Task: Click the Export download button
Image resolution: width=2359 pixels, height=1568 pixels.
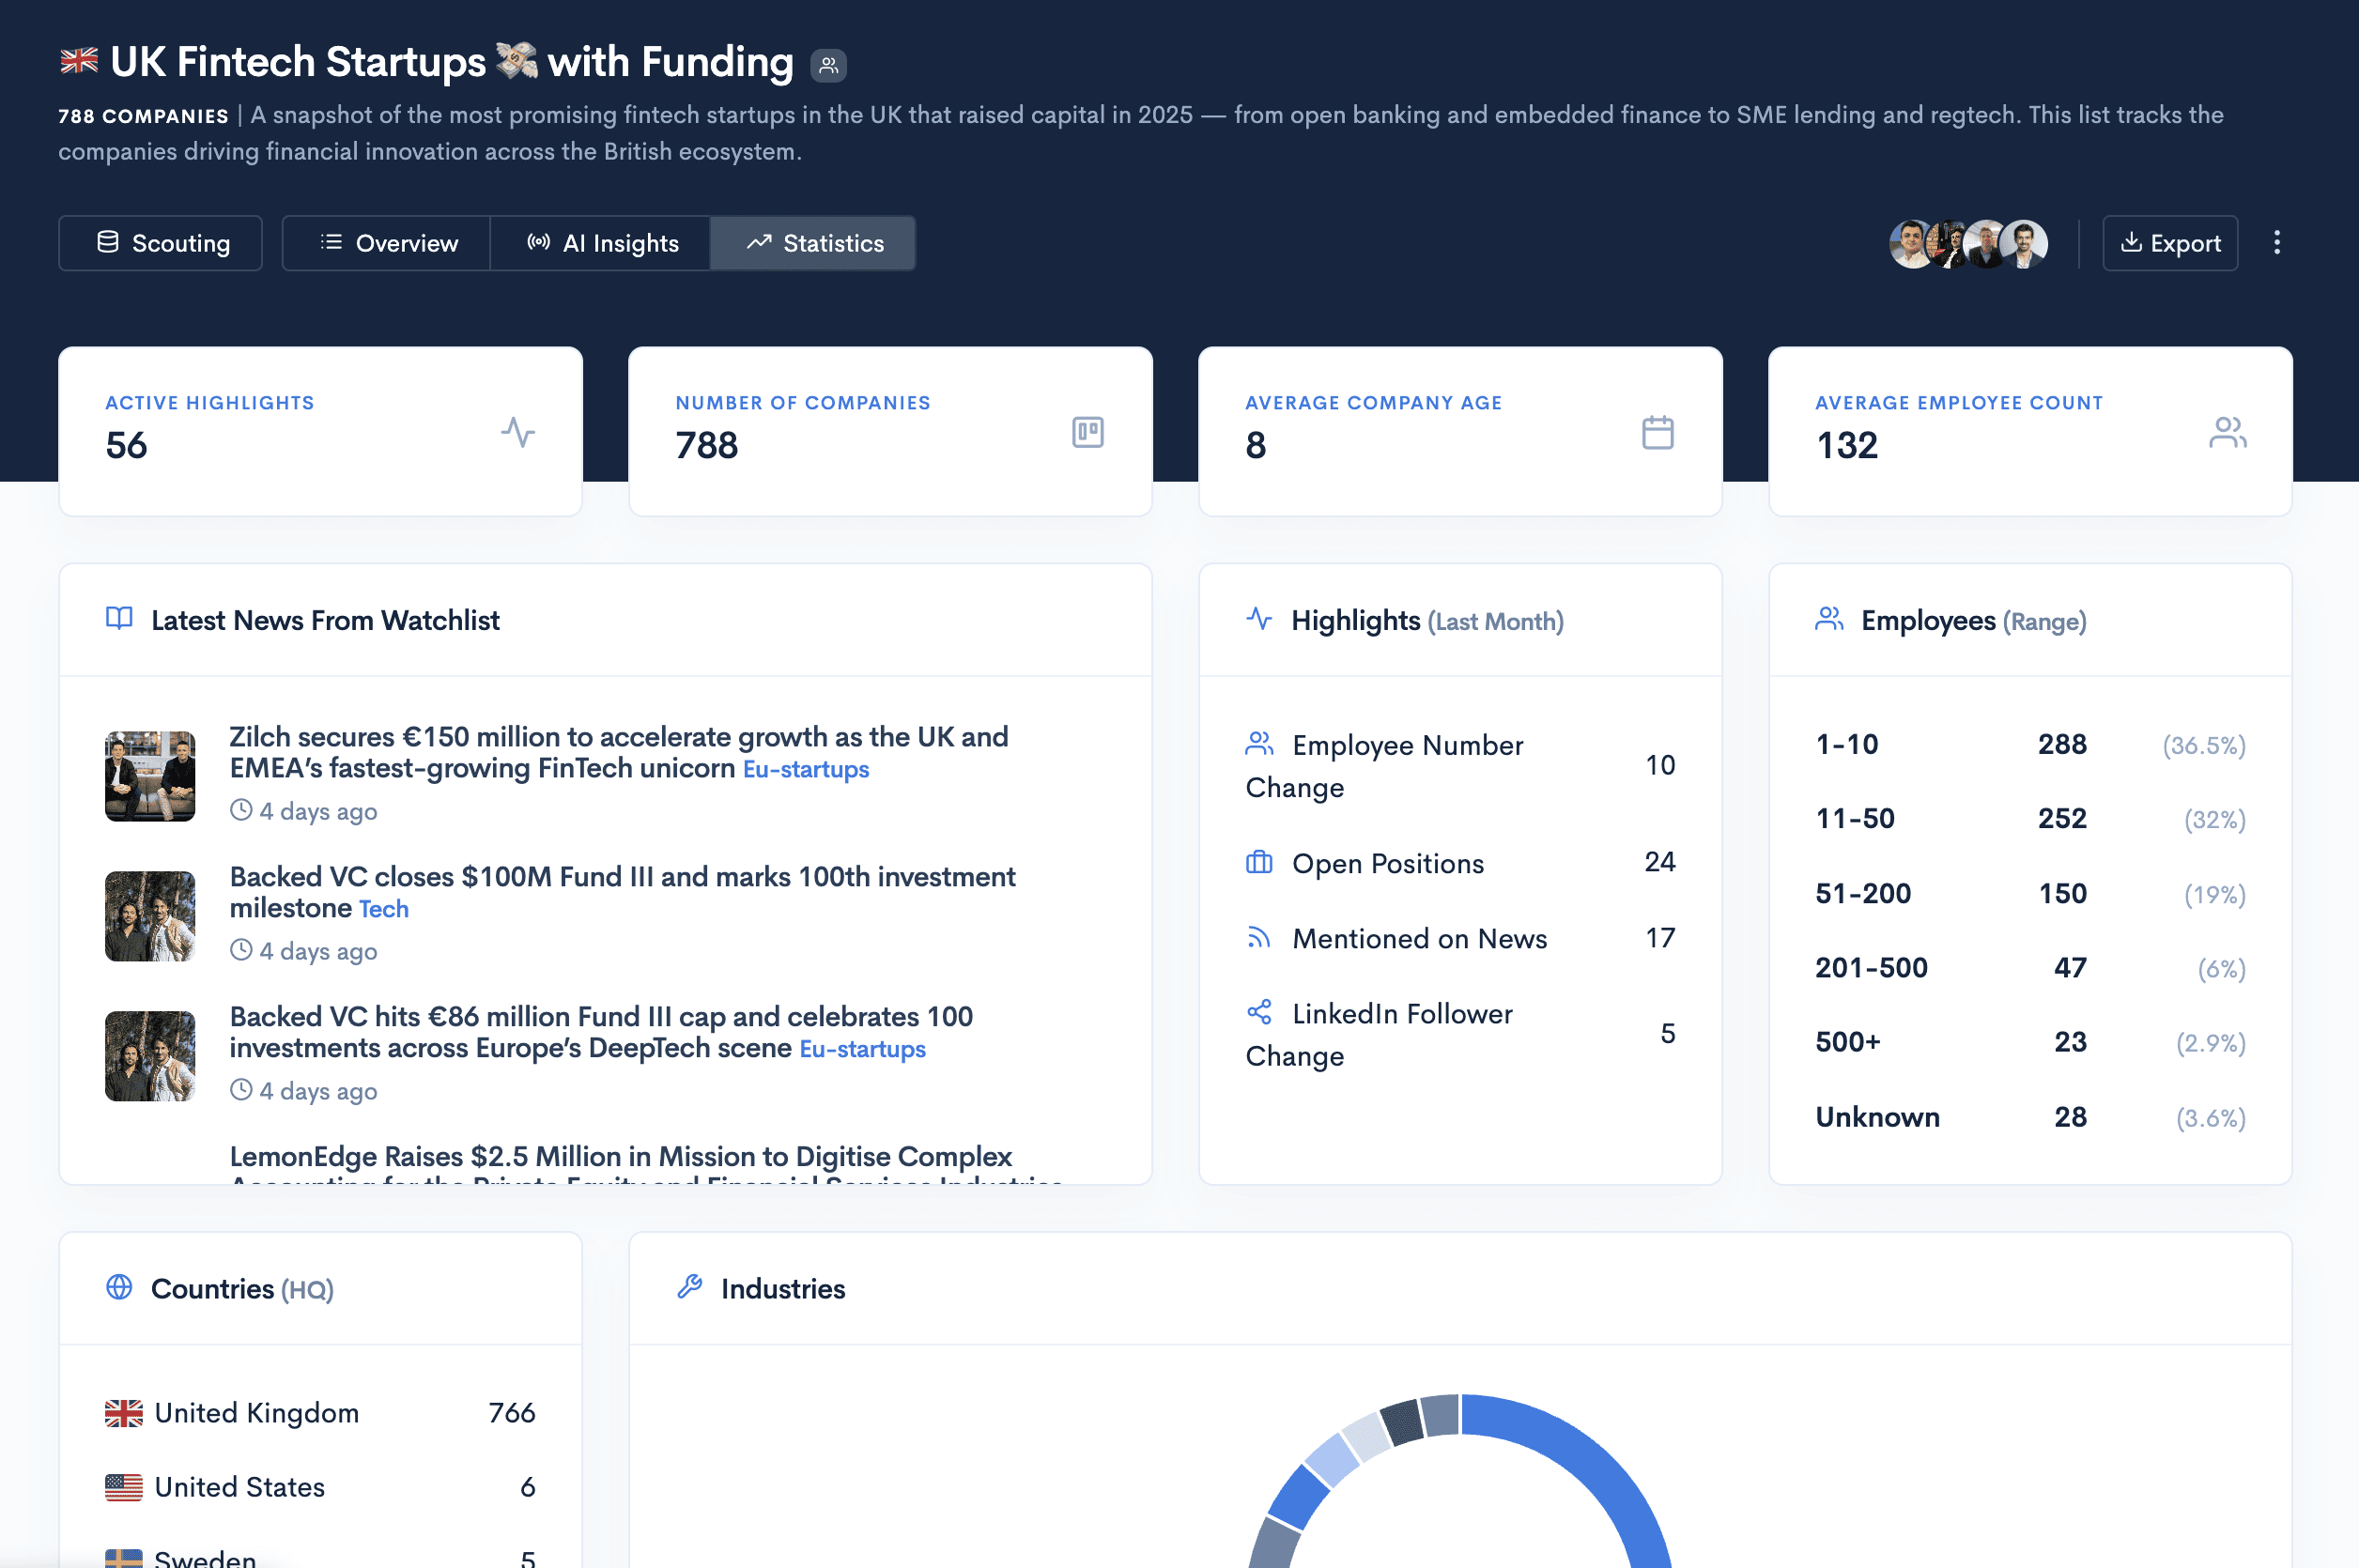Action: [x=2169, y=243]
